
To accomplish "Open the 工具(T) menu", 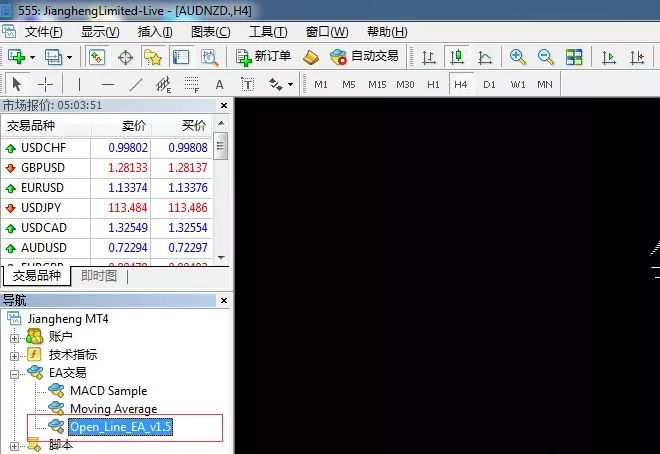I will [x=268, y=32].
